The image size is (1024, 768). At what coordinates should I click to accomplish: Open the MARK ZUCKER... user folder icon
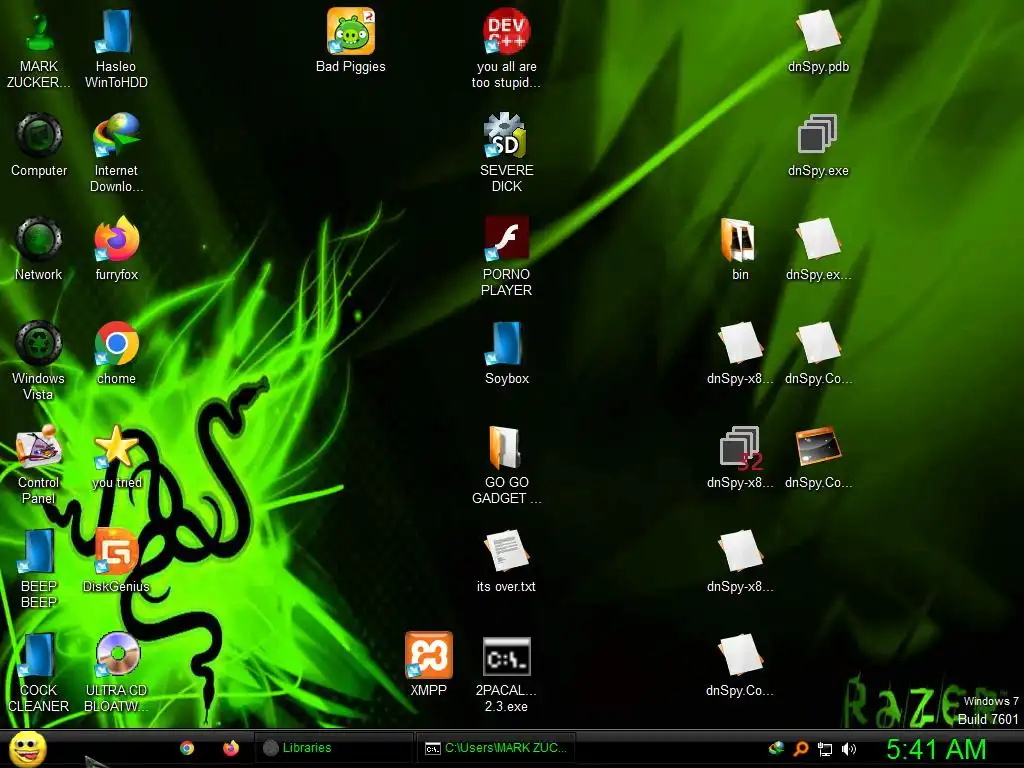tap(39, 49)
